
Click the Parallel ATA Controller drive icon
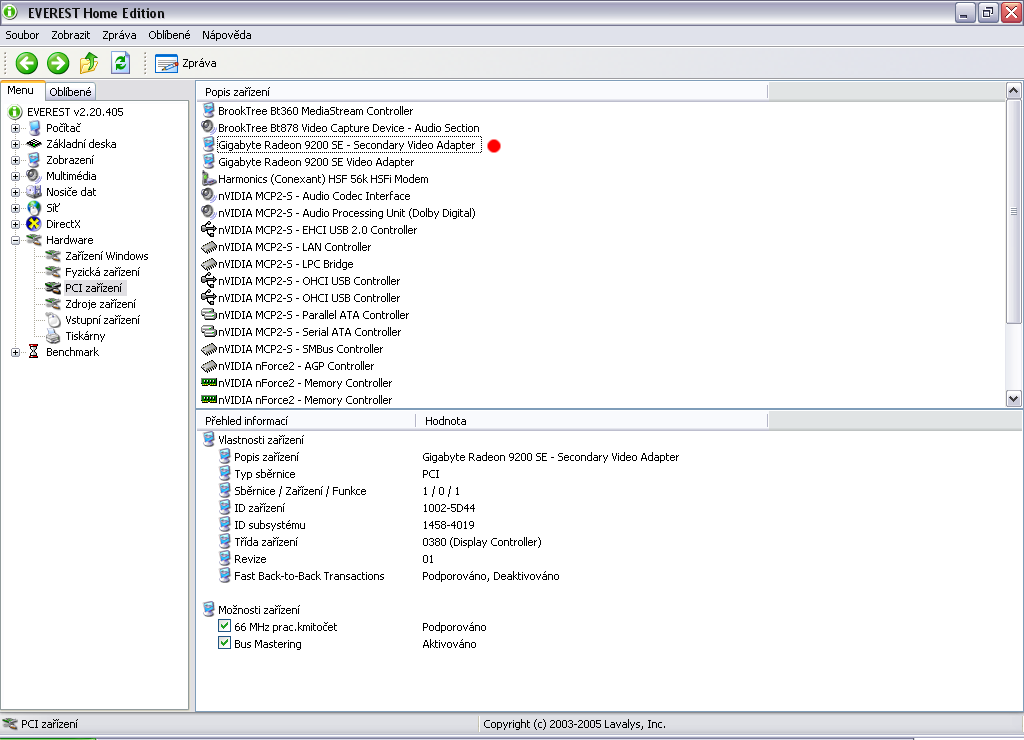[208, 315]
